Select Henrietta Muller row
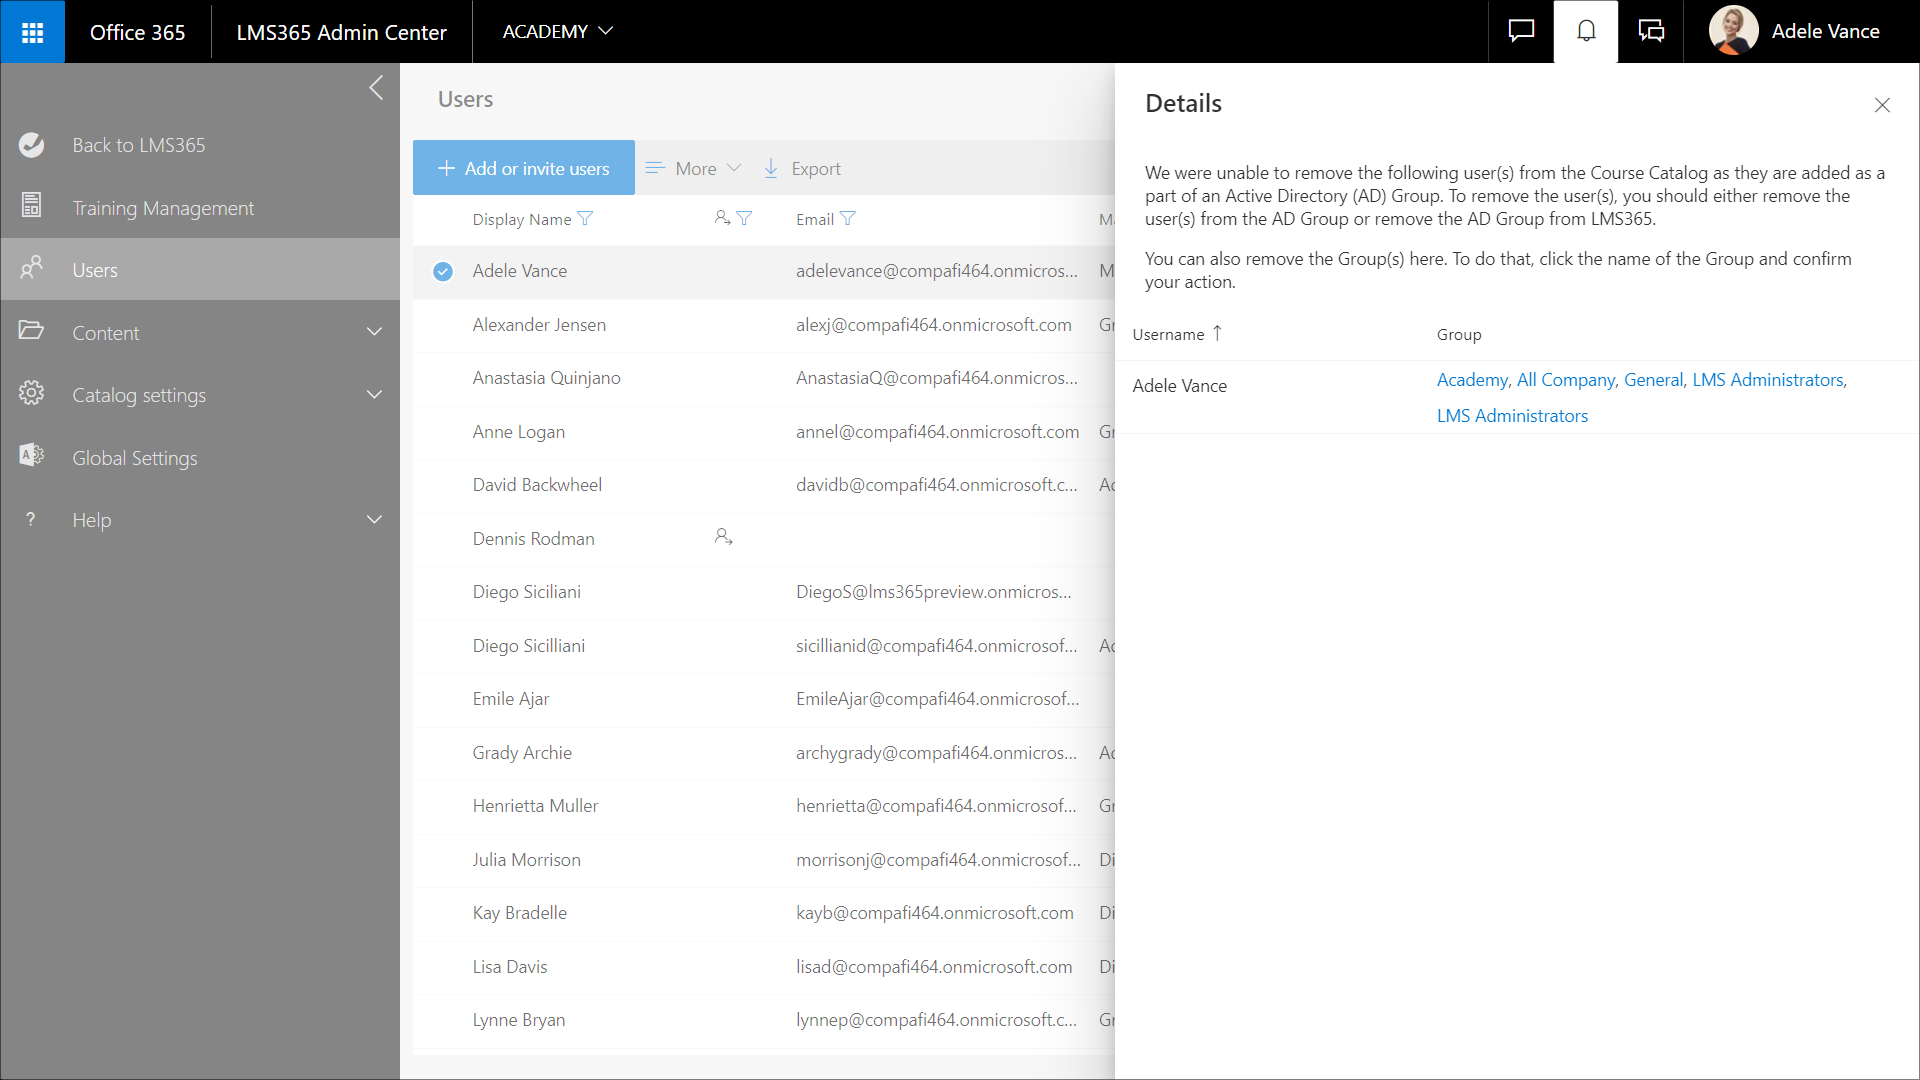This screenshot has width=1920, height=1080. pos(764,806)
